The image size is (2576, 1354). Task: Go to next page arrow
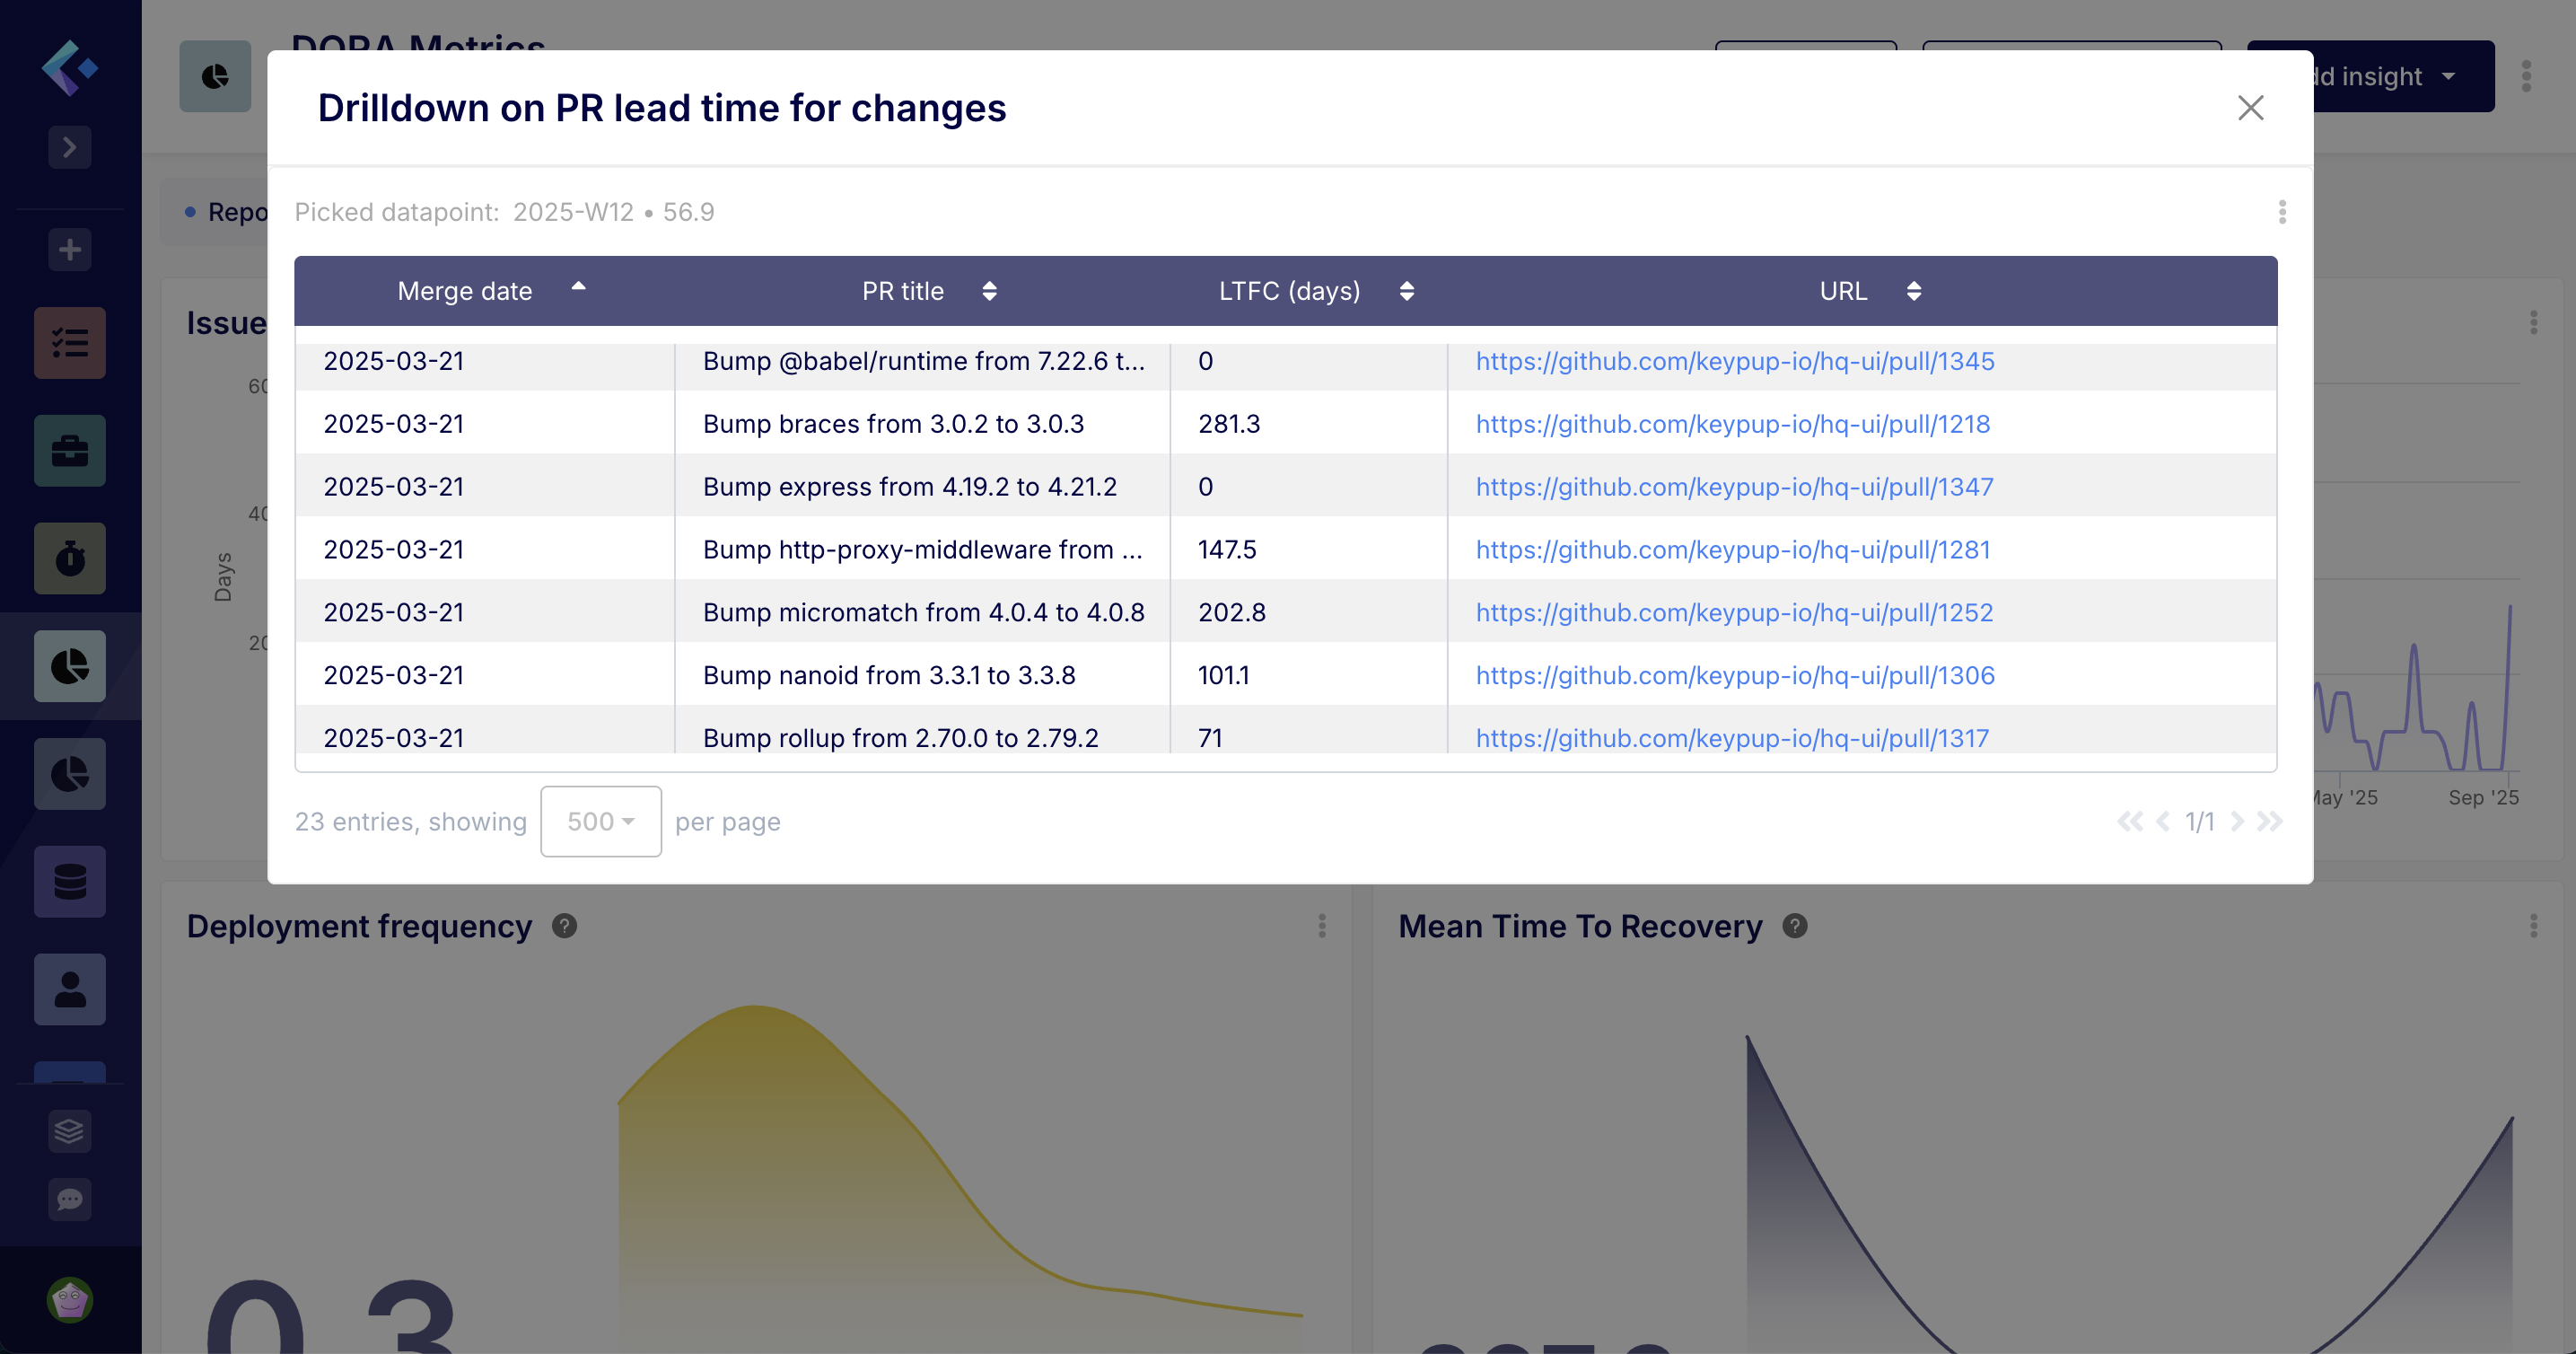point(2237,821)
